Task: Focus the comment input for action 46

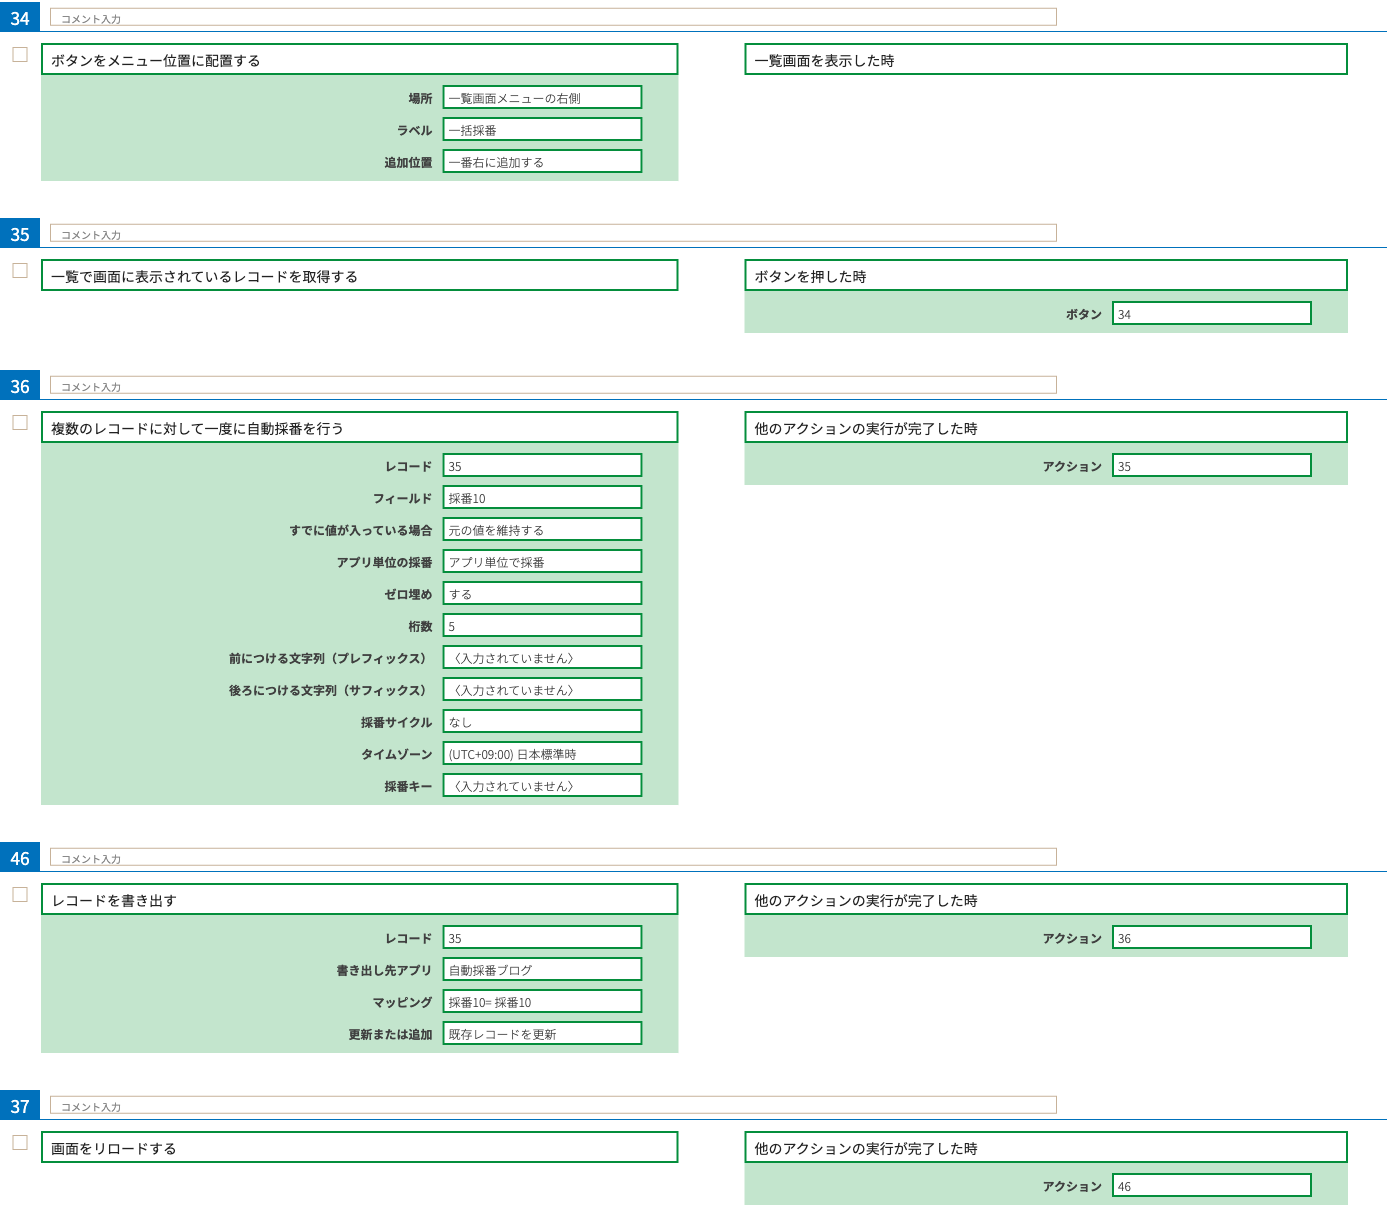Action: (553, 858)
